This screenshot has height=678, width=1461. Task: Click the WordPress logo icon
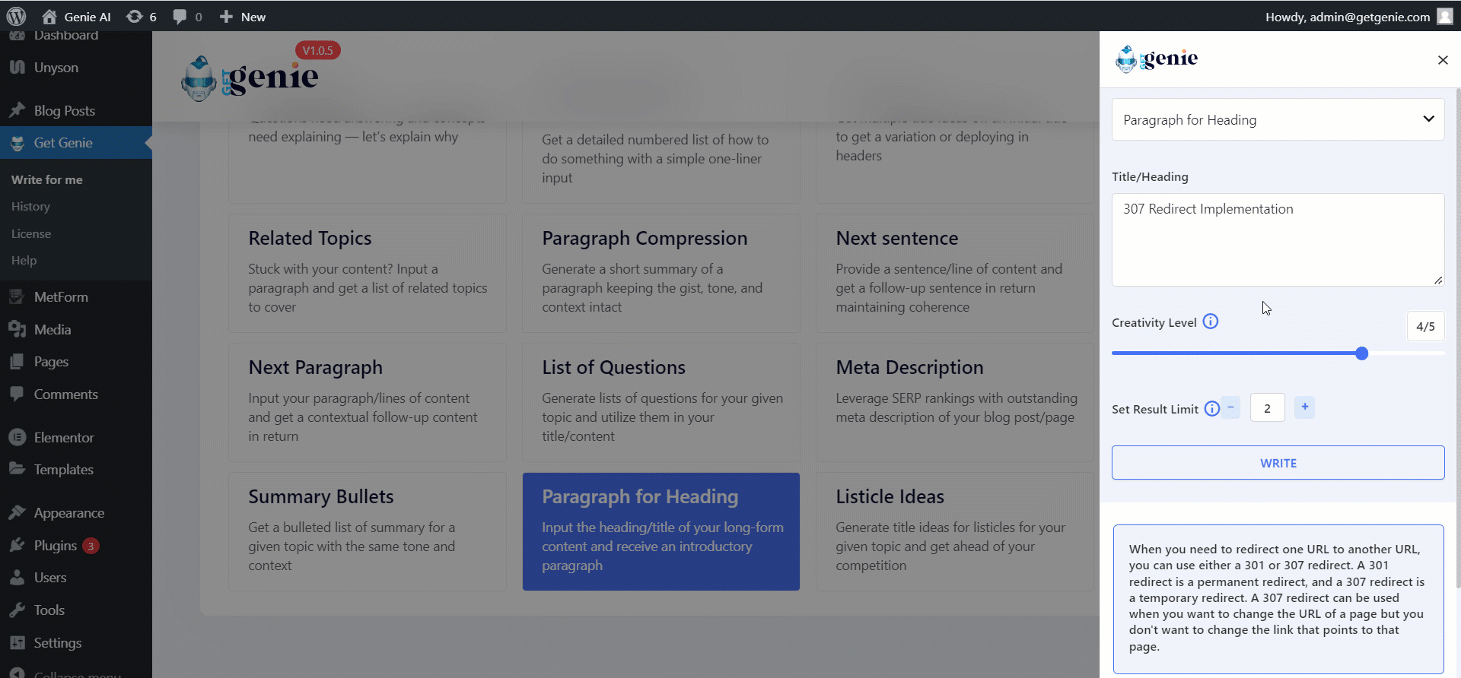click(16, 16)
